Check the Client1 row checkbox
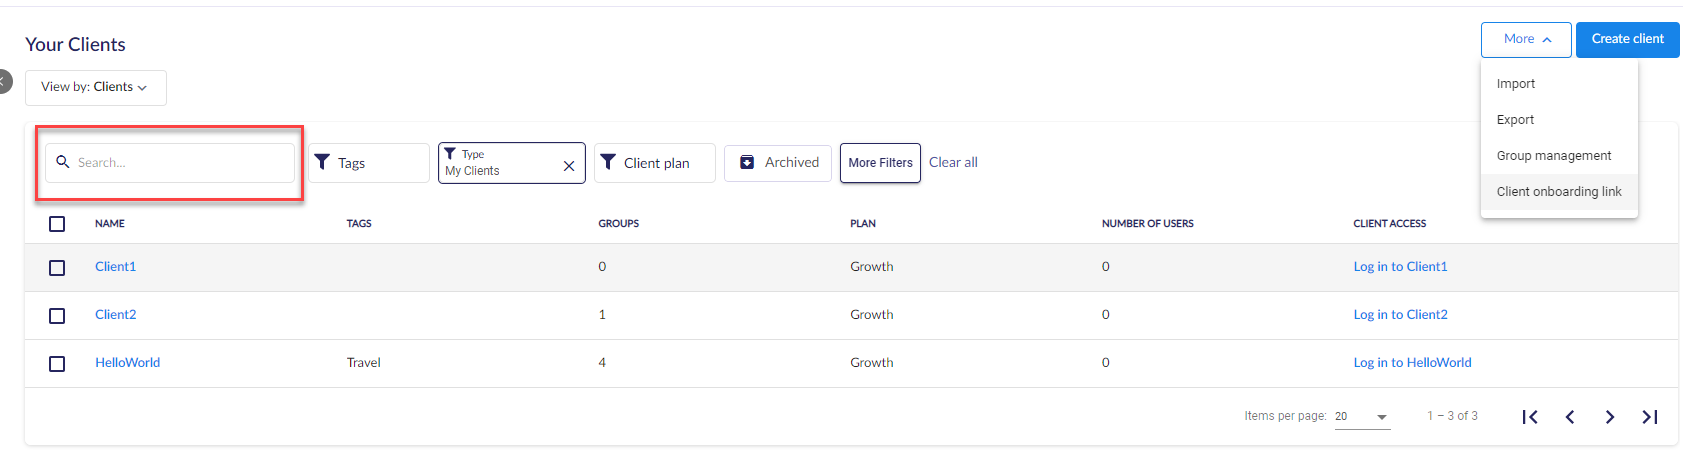The width and height of the screenshot is (1683, 454). click(57, 268)
